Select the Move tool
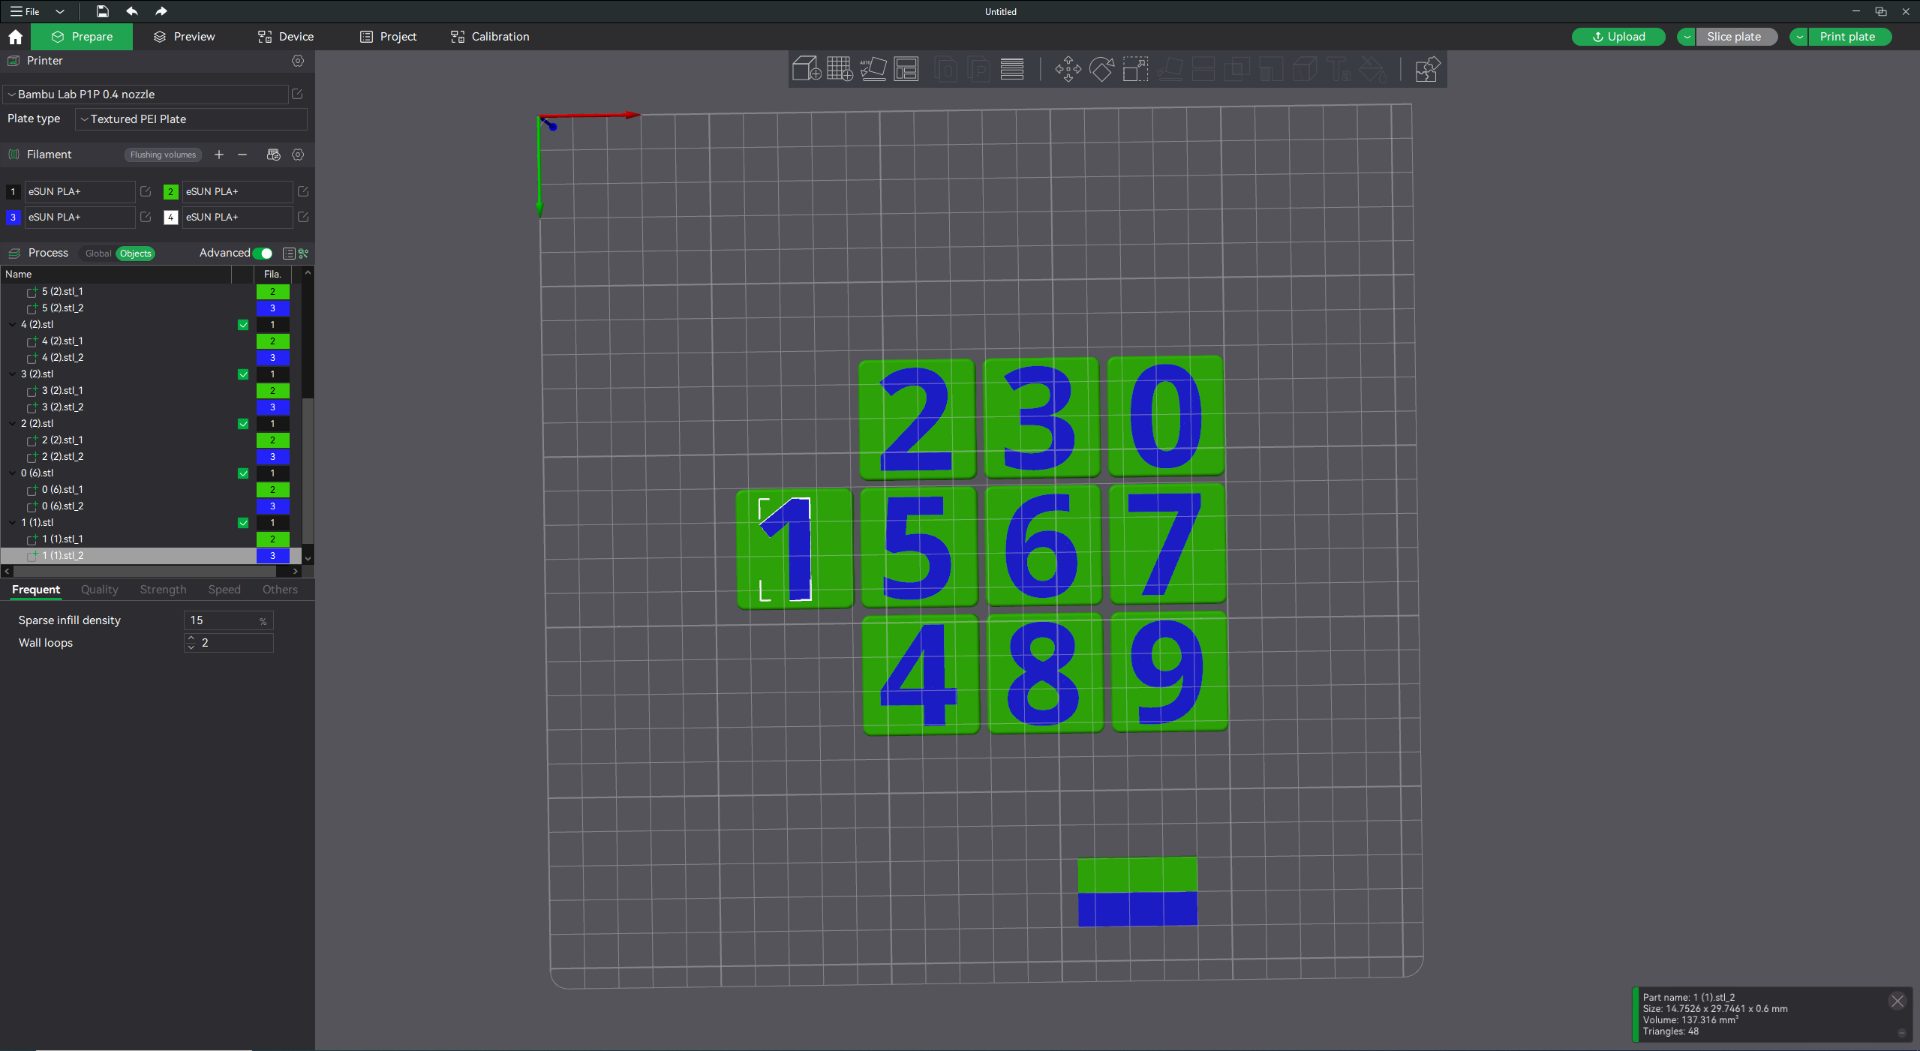The height and width of the screenshot is (1051, 1920). pos(1068,69)
